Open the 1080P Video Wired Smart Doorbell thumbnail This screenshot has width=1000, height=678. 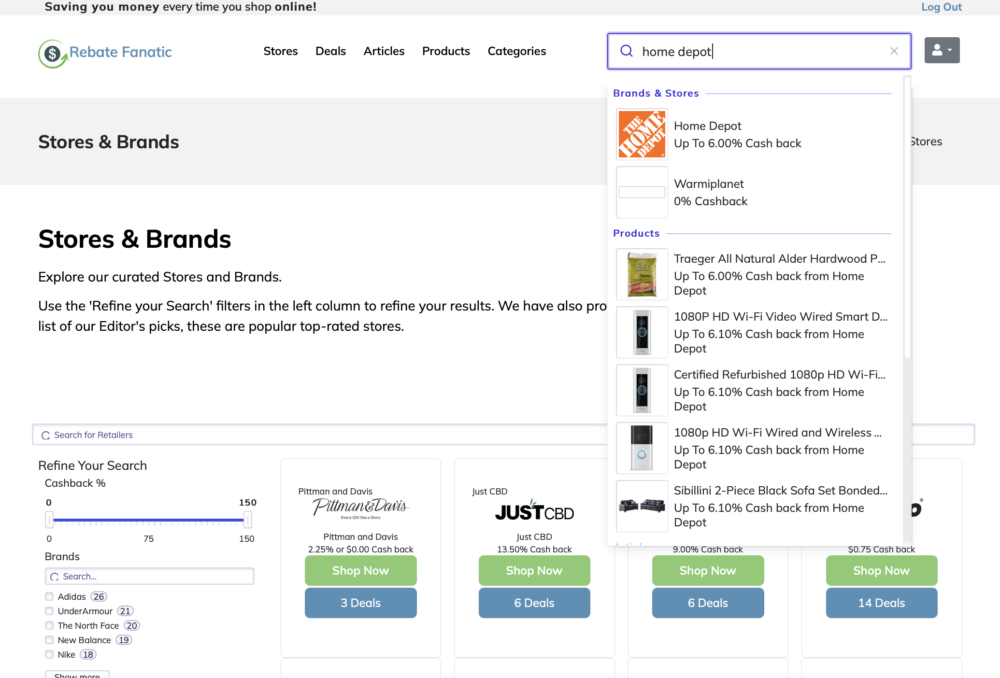click(x=642, y=332)
